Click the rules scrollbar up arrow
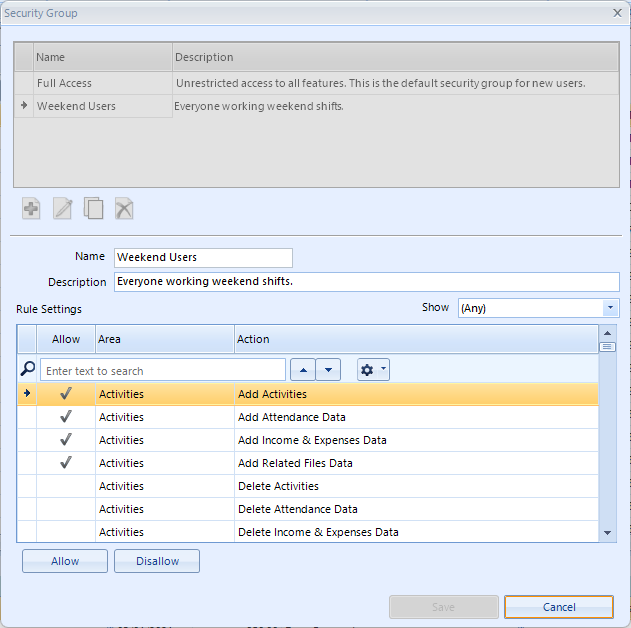Image resolution: width=631 pixels, height=628 pixels. [x=608, y=333]
